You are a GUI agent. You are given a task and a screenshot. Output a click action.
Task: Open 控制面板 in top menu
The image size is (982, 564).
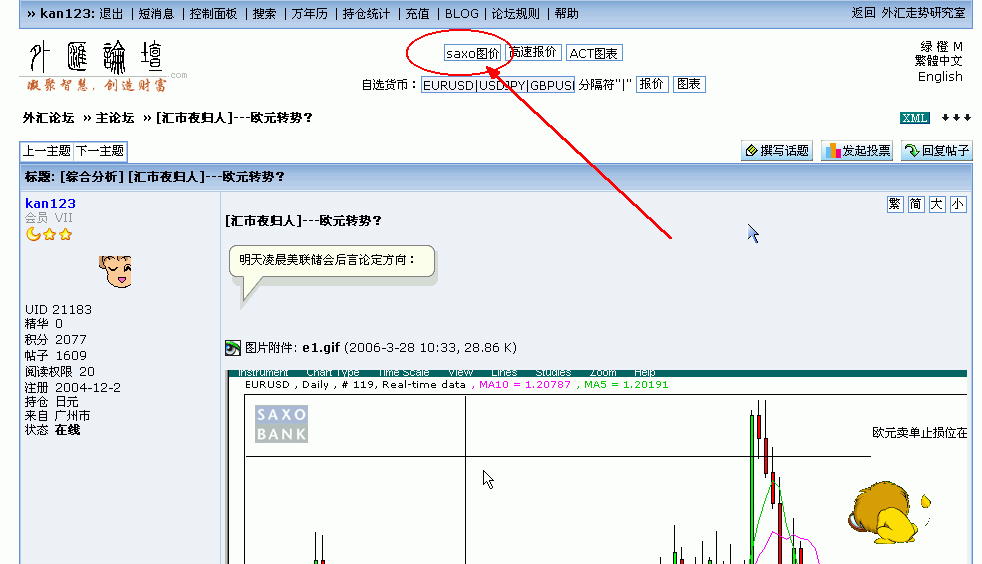pos(213,14)
